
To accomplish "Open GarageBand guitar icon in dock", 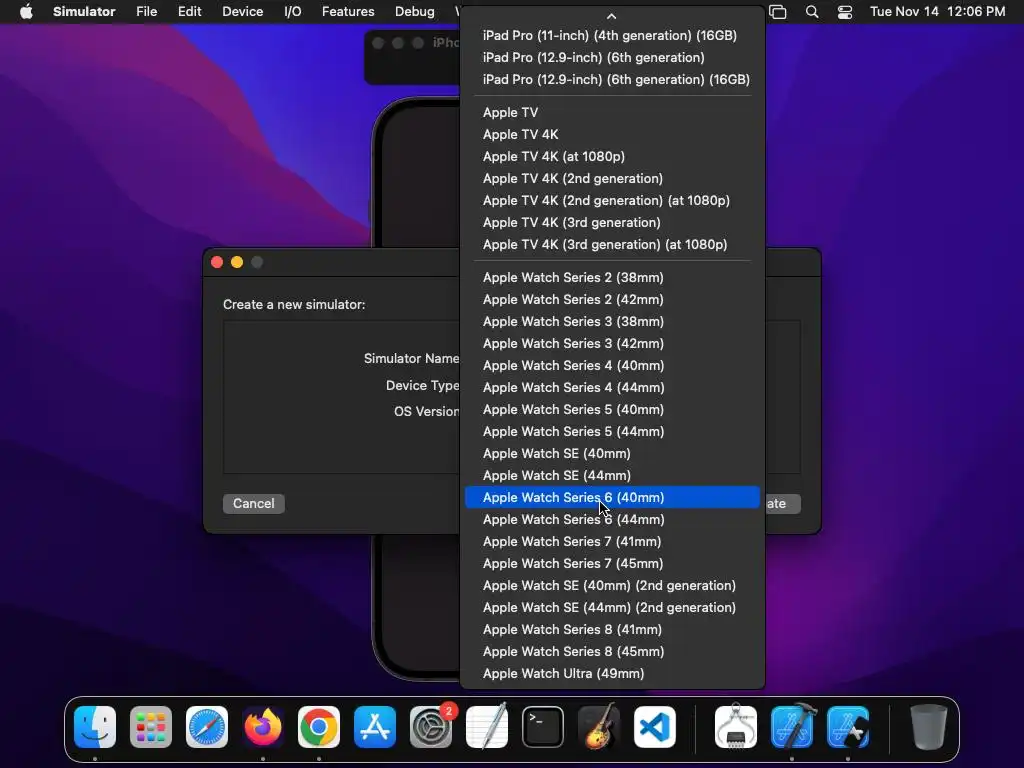I will 599,727.
